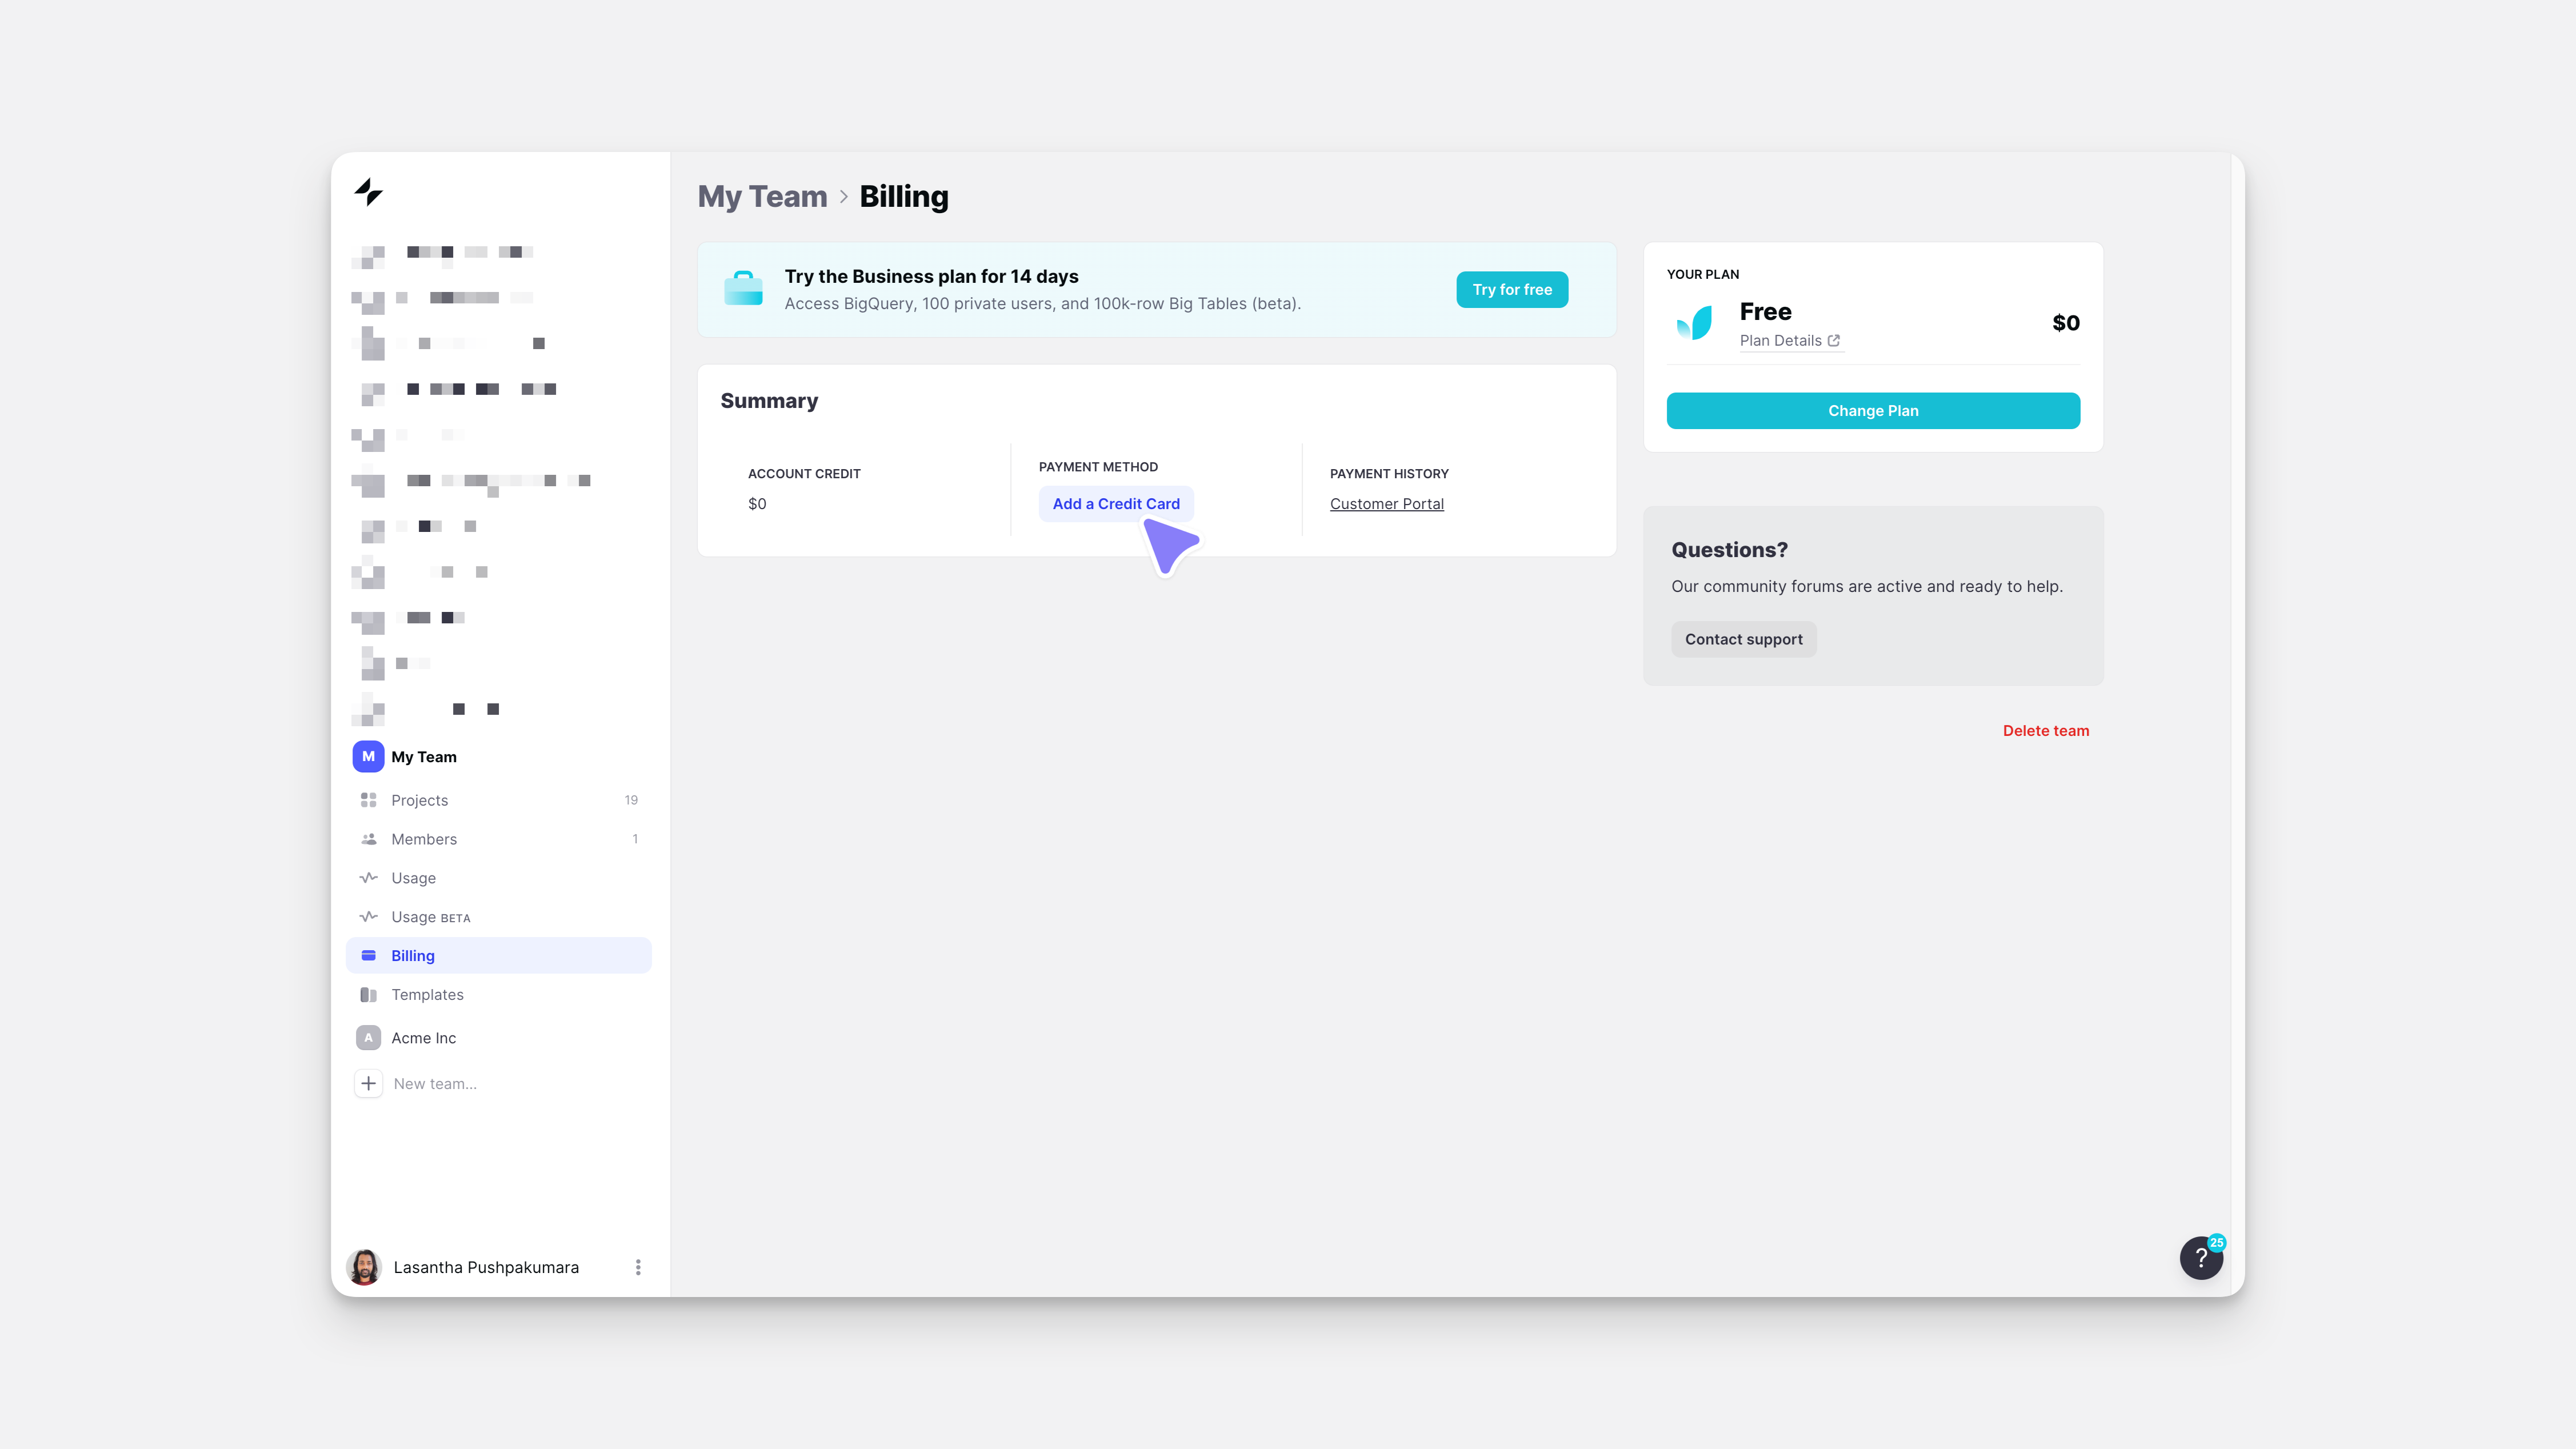The width and height of the screenshot is (2576, 1449).
Task: Open Templates via its sidebar icon
Action: (x=368, y=994)
